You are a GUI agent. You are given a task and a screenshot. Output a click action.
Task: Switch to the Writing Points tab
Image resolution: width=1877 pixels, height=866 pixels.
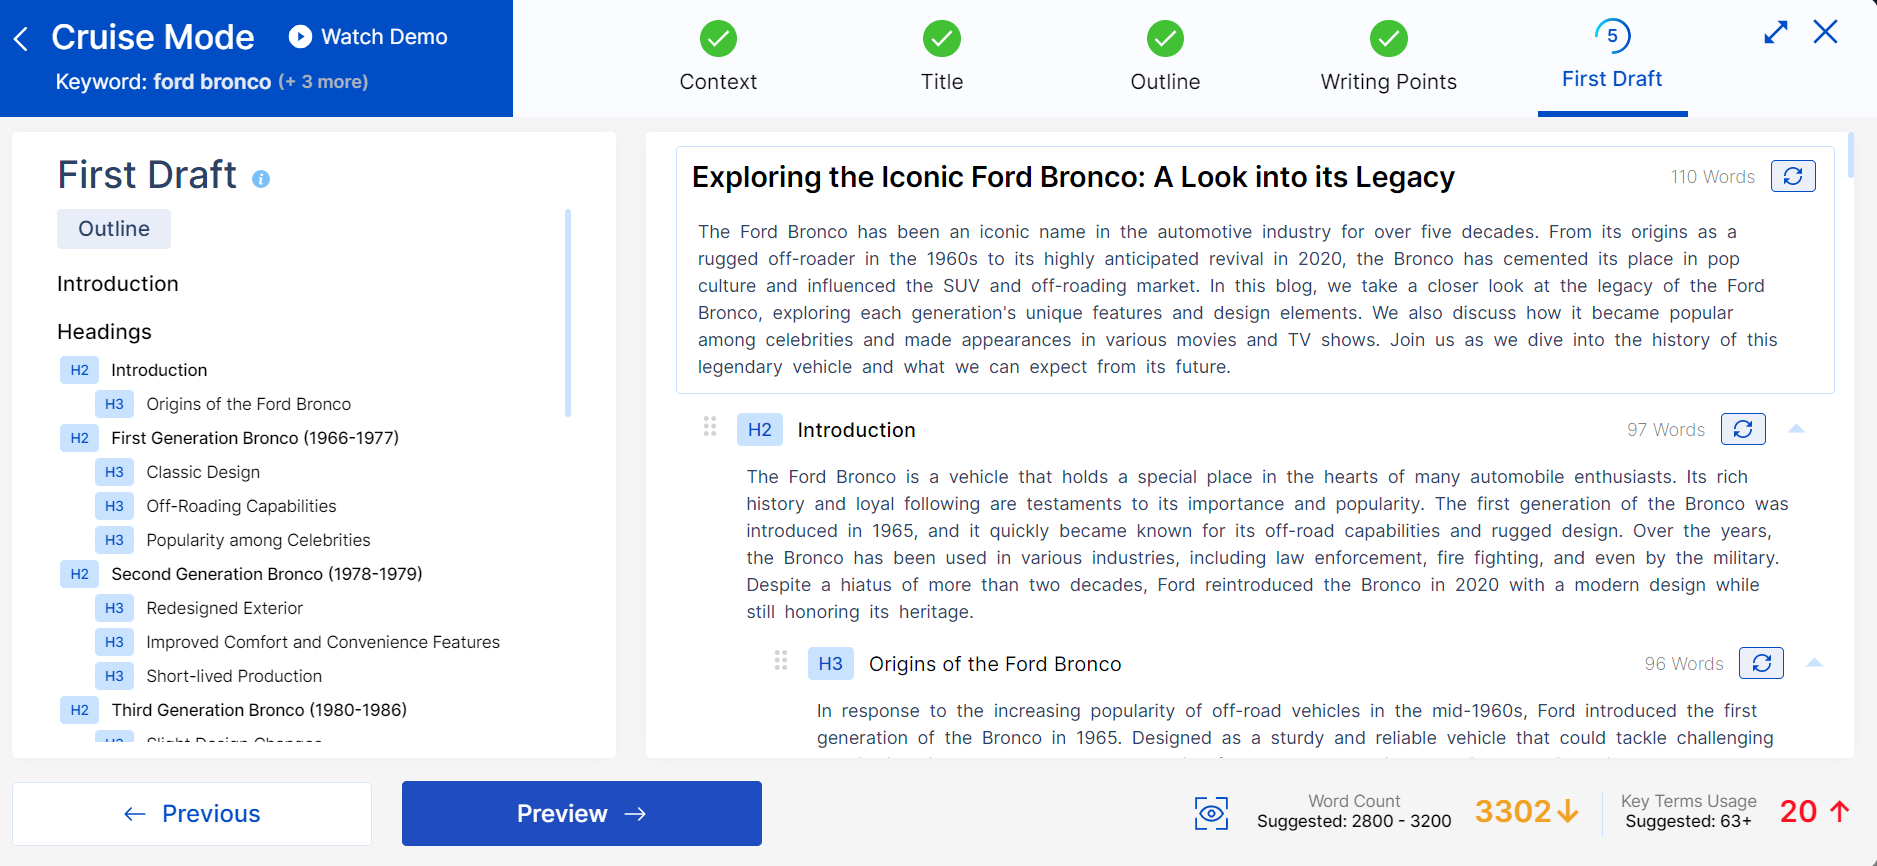1389,82
